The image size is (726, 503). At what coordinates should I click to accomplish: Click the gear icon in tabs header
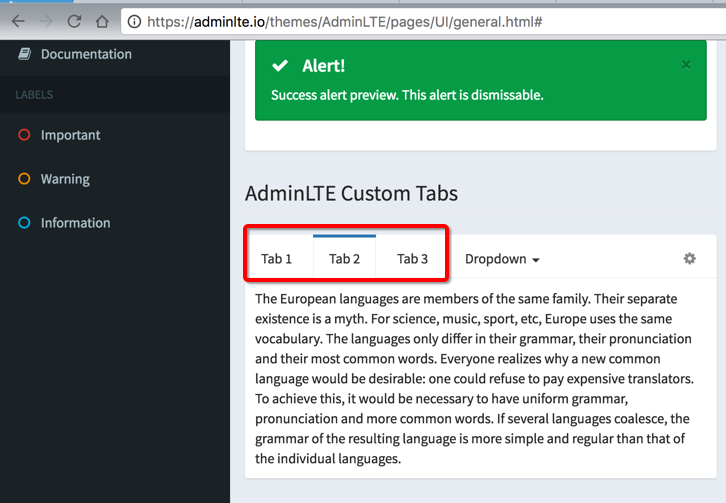(689, 258)
